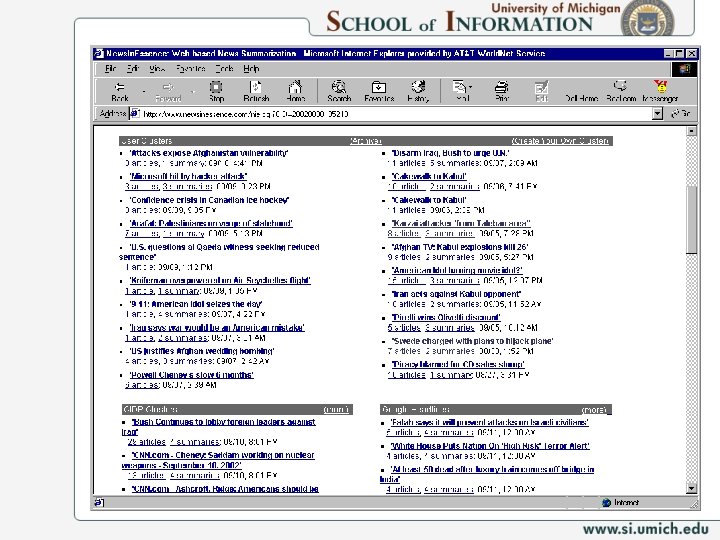This screenshot has height=540, width=720.
Task: Select 'Iran acts against Kabul opponent' headline
Action: pyautogui.click(x=456, y=294)
